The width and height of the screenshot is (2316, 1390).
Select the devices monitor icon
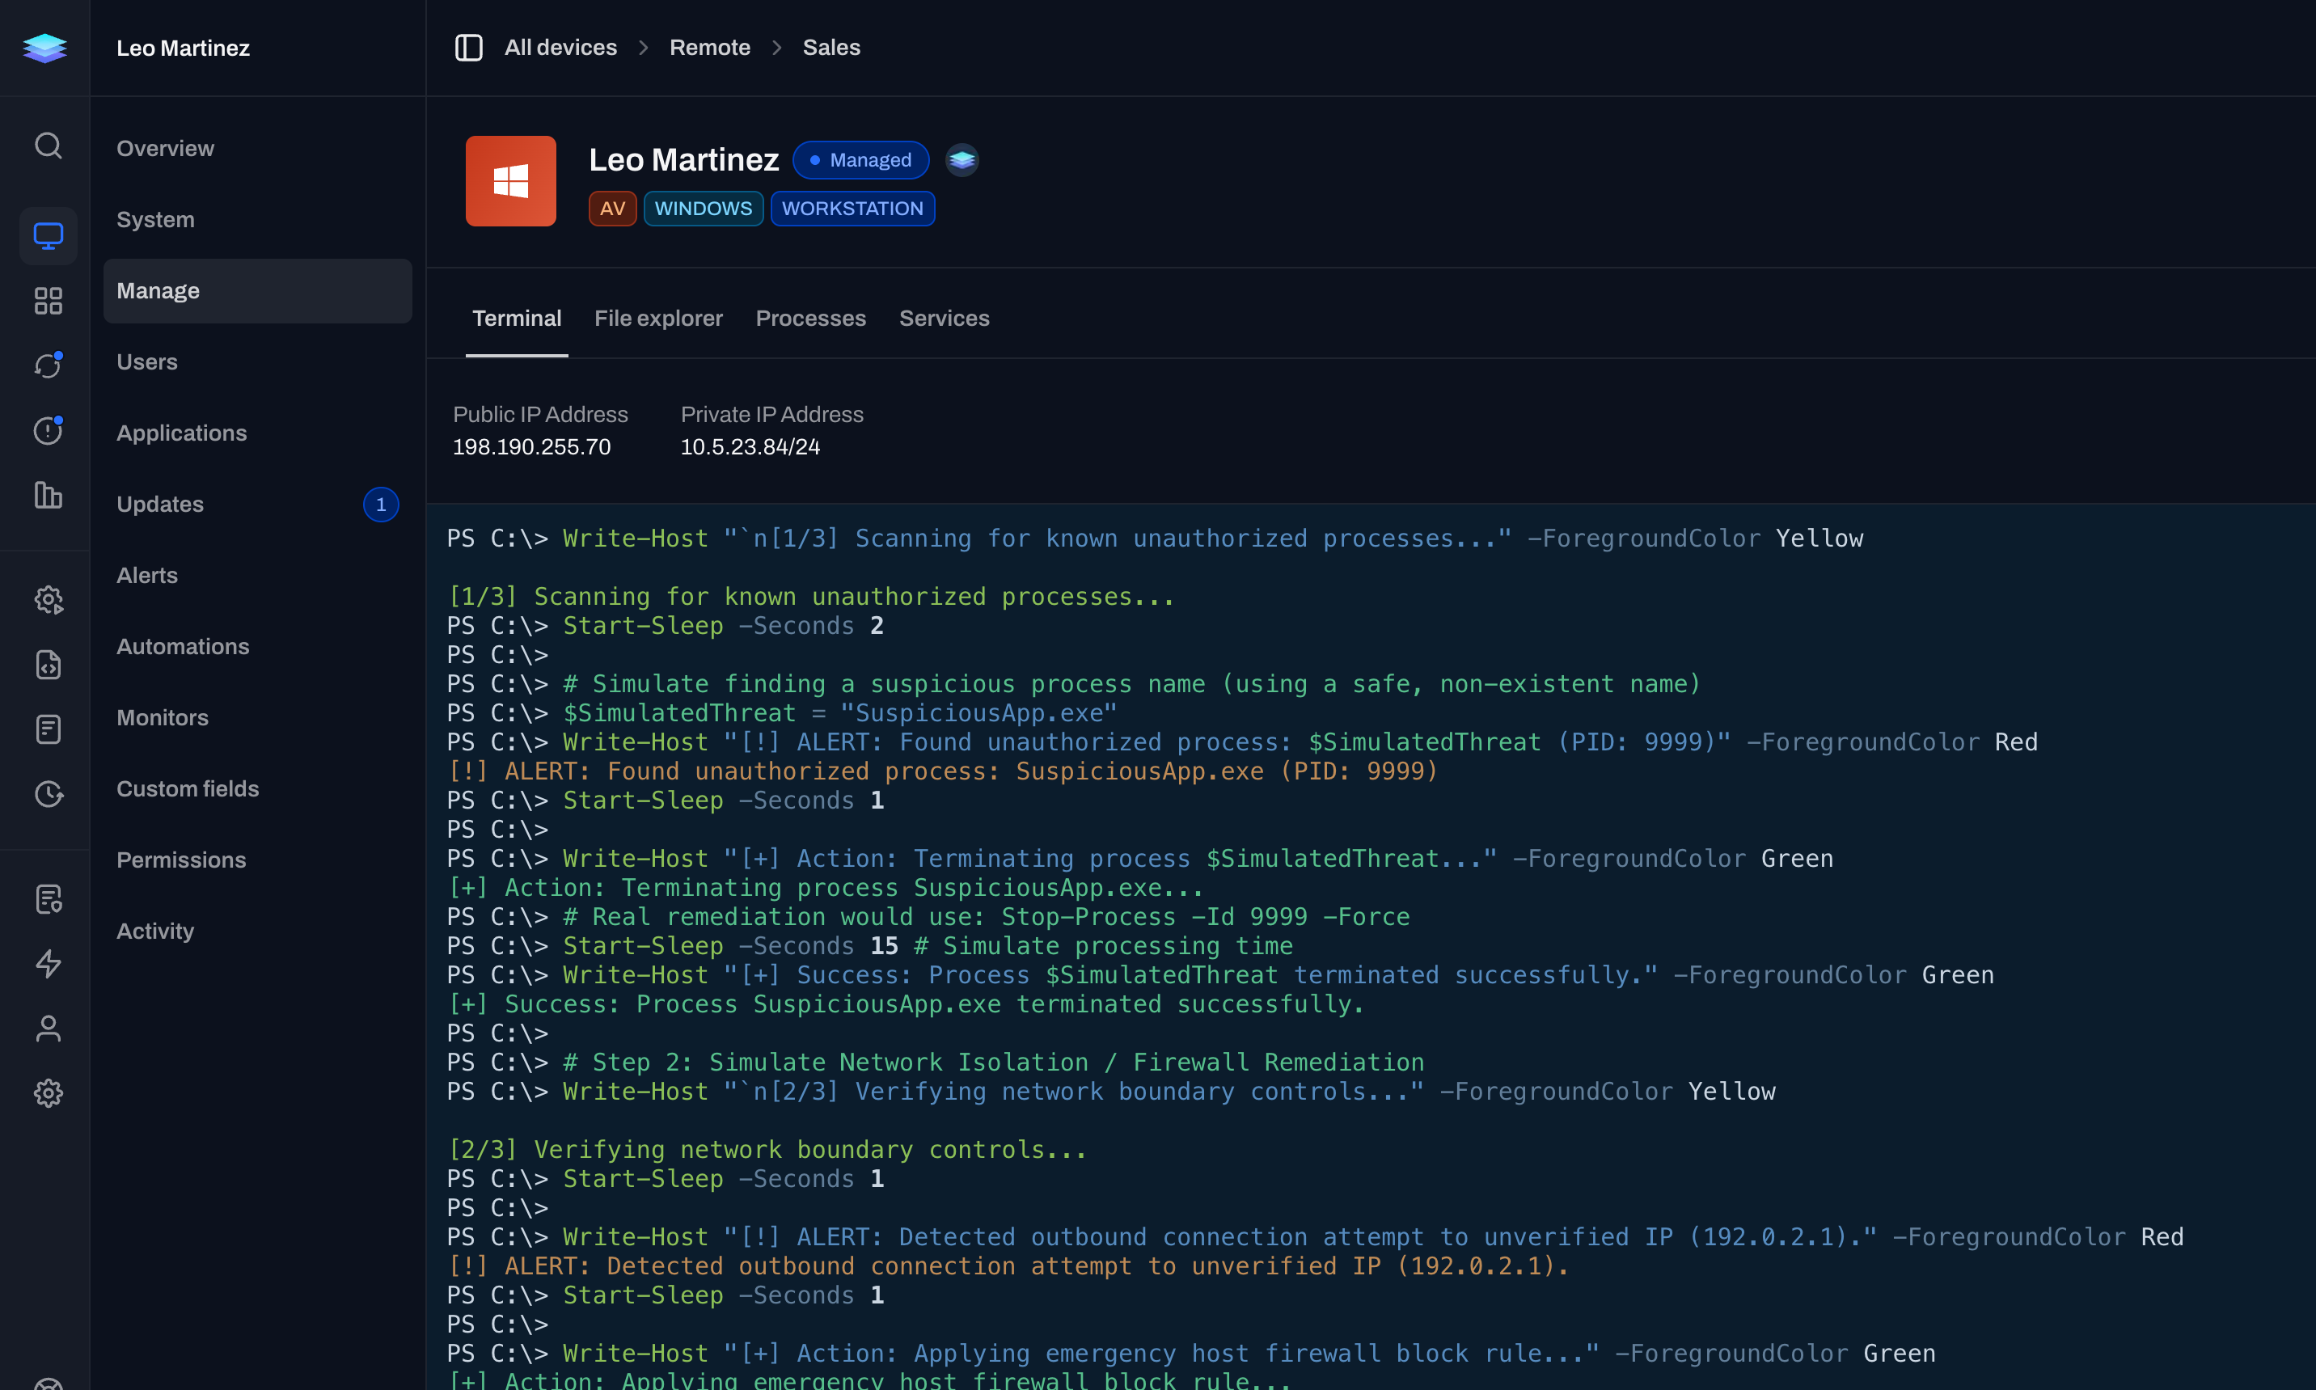(x=48, y=236)
